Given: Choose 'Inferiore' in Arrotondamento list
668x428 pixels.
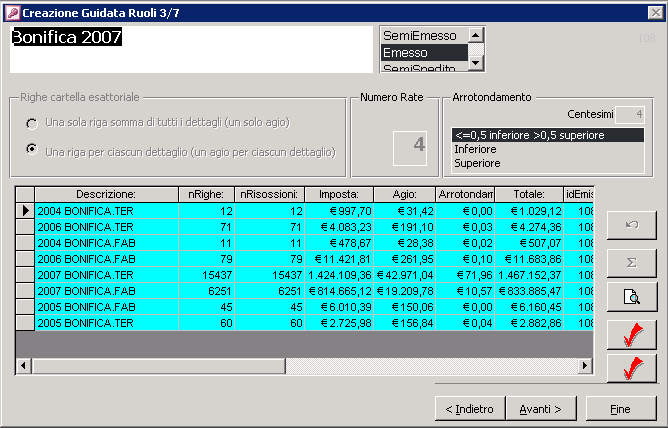Looking at the screenshot, I should 475,149.
